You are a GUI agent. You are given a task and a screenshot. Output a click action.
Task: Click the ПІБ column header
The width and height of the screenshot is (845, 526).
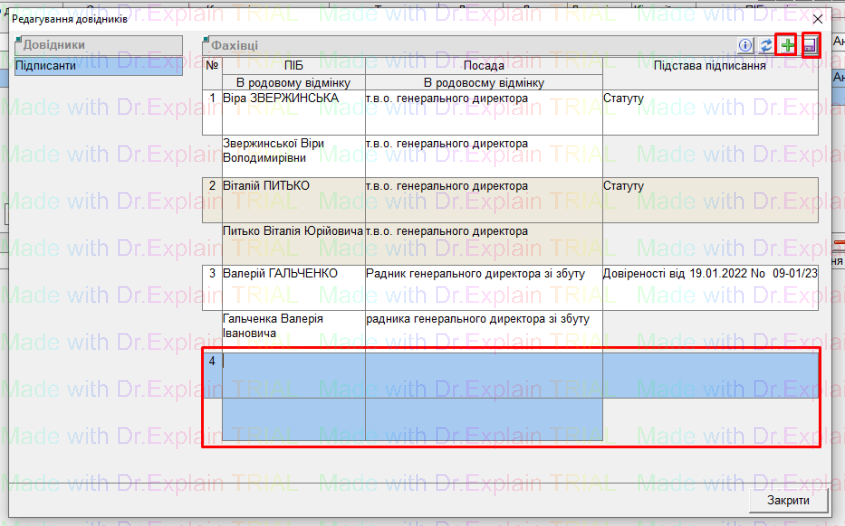pyautogui.click(x=294, y=65)
